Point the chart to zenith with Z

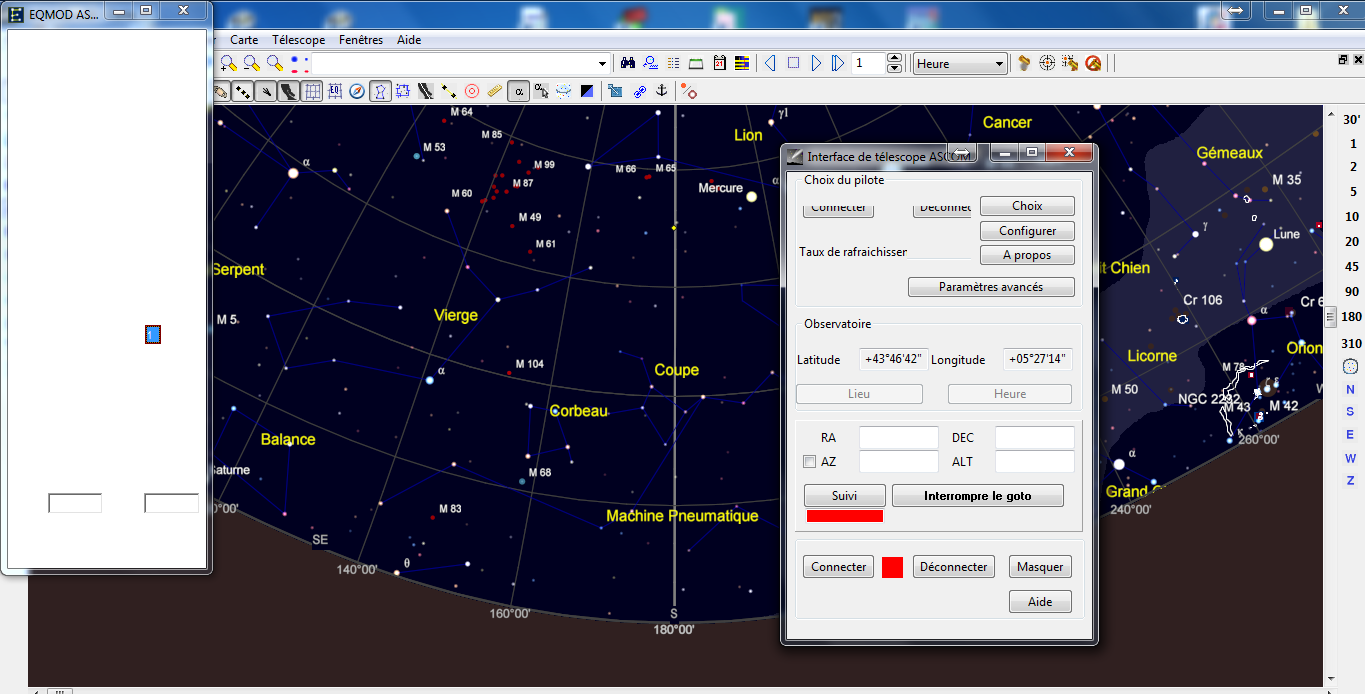pyautogui.click(x=1350, y=481)
